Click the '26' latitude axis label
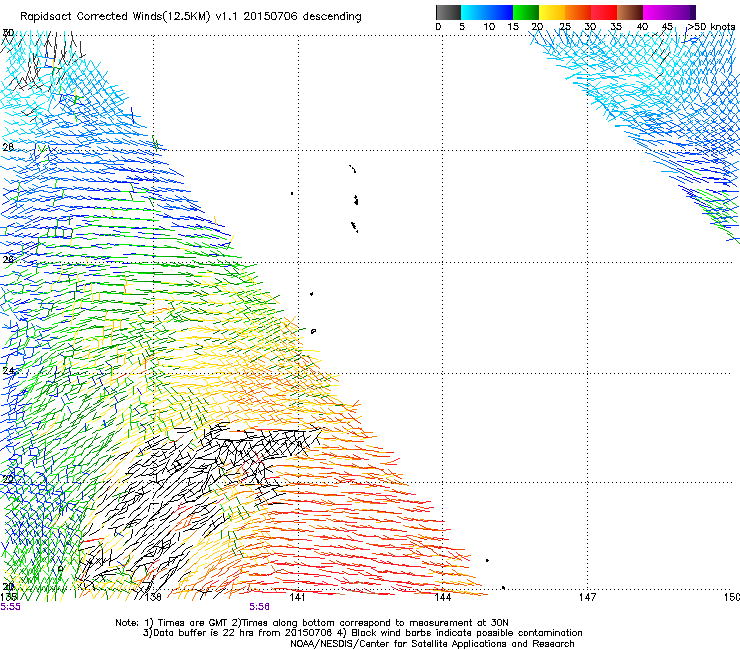 pos(8,260)
